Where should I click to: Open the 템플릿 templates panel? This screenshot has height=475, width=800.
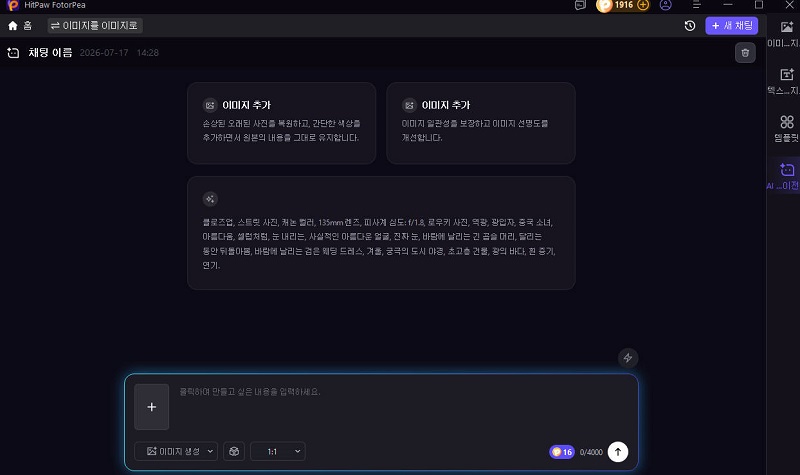point(786,129)
